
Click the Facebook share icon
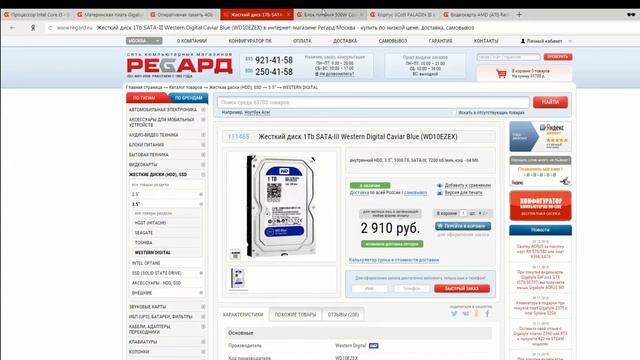pyautogui.click(x=487, y=313)
